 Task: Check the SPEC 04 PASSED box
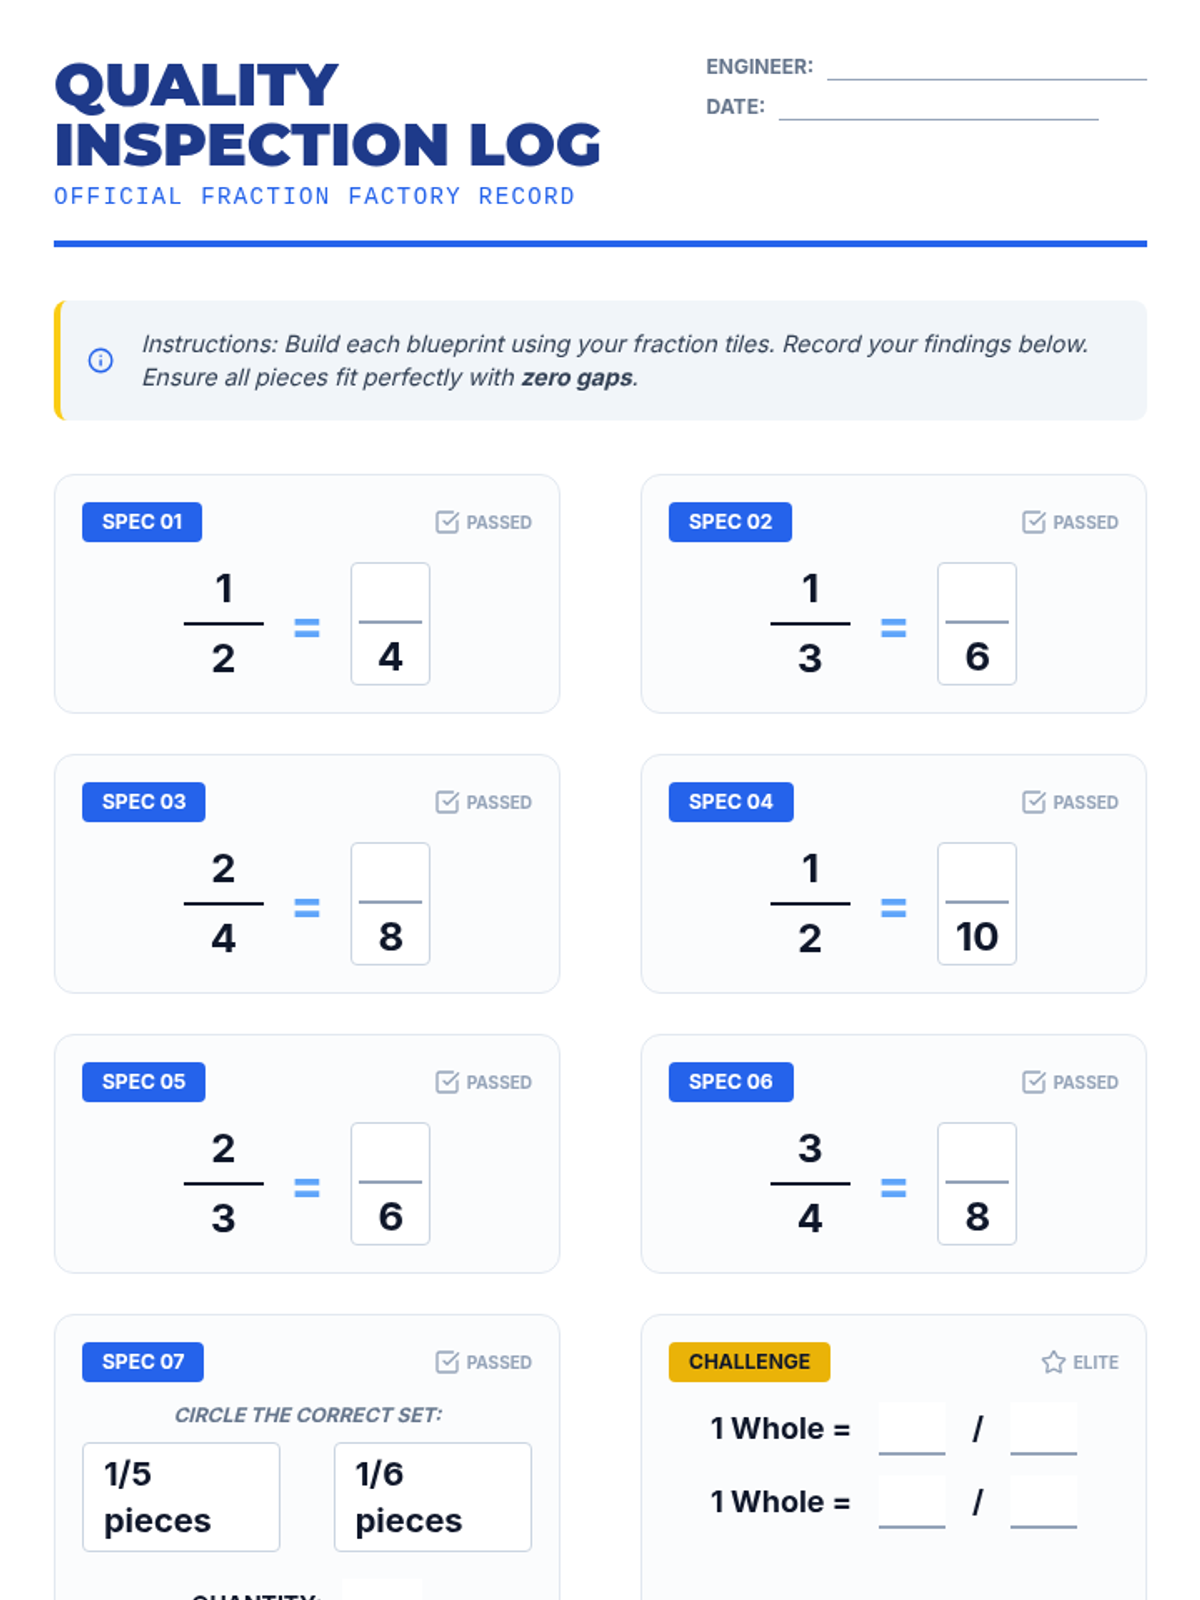pyautogui.click(x=1034, y=802)
